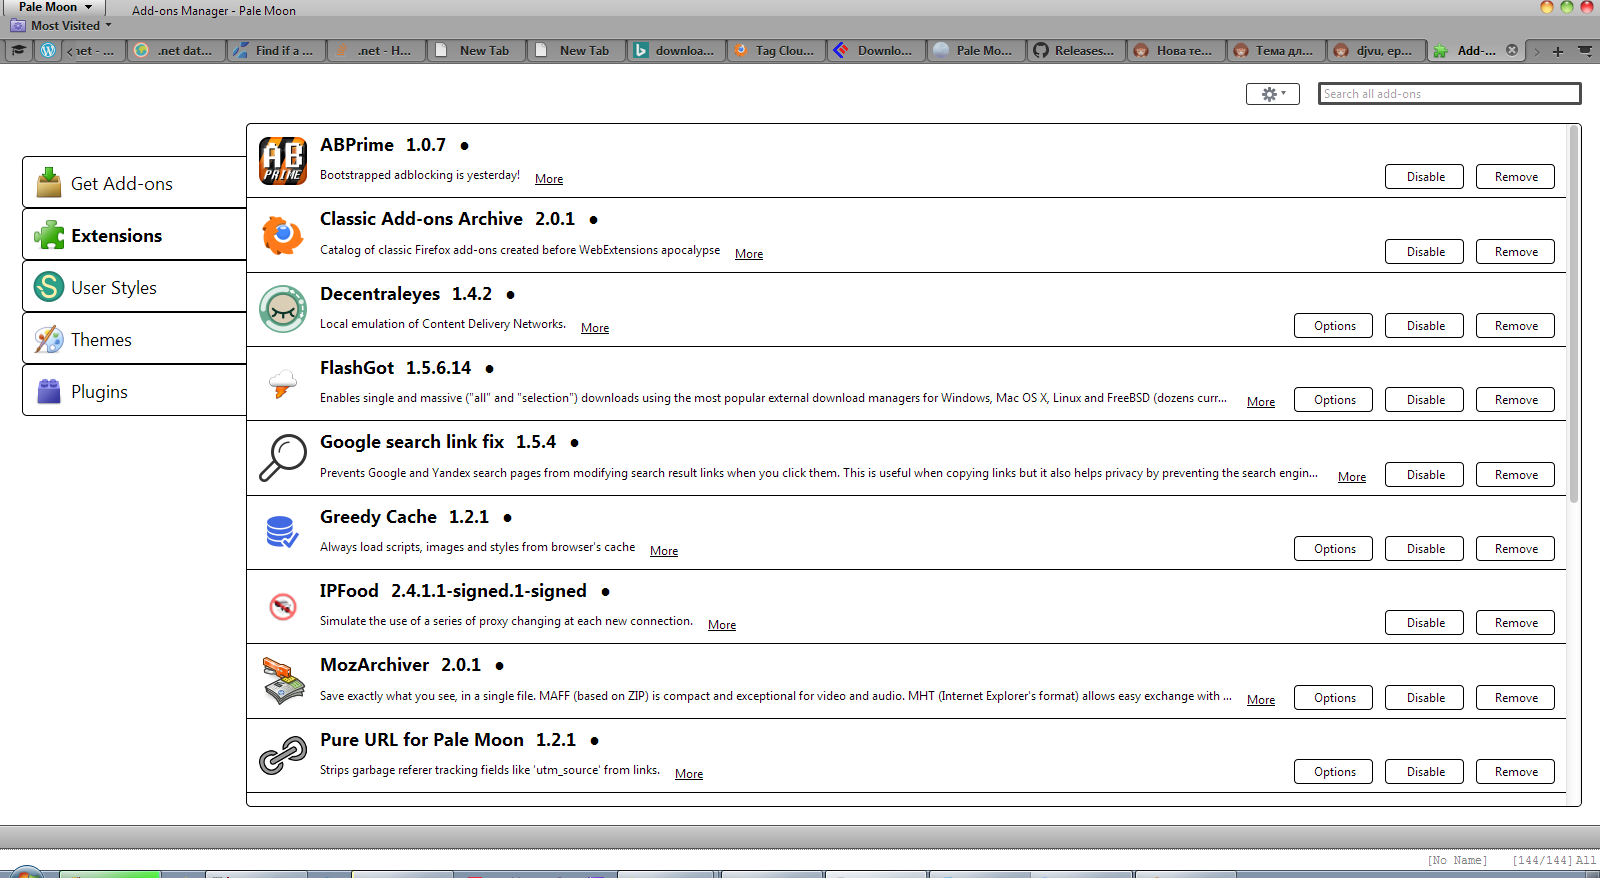Disable the MozArchiver extension
Image resolution: width=1600 pixels, height=878 pixels.
click(1425, 698)
